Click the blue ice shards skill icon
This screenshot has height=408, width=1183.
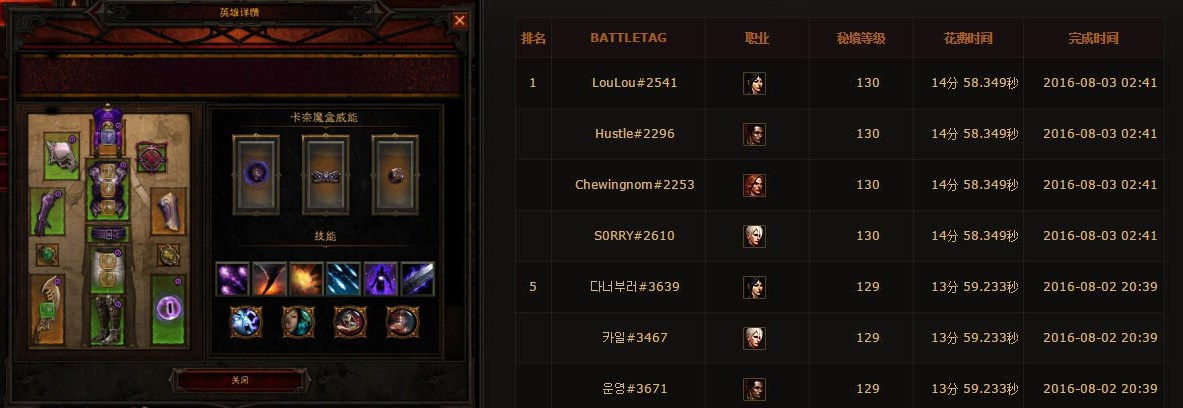point(343,279)
